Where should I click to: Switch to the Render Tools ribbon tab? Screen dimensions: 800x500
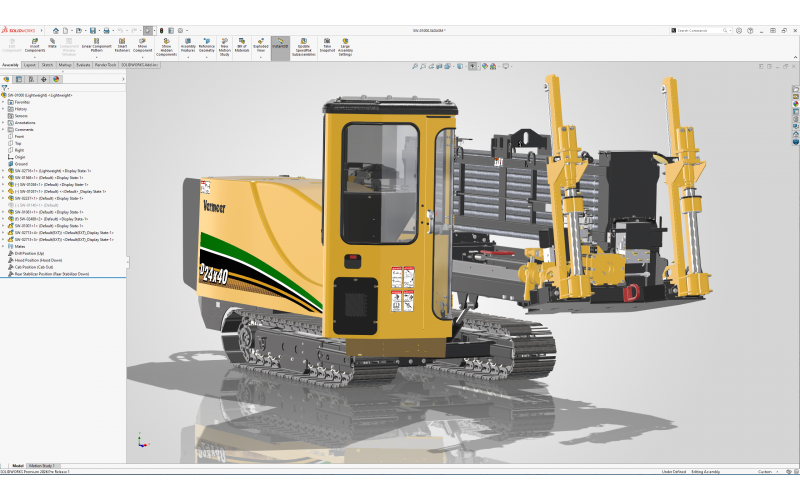(x=105, y=65)
